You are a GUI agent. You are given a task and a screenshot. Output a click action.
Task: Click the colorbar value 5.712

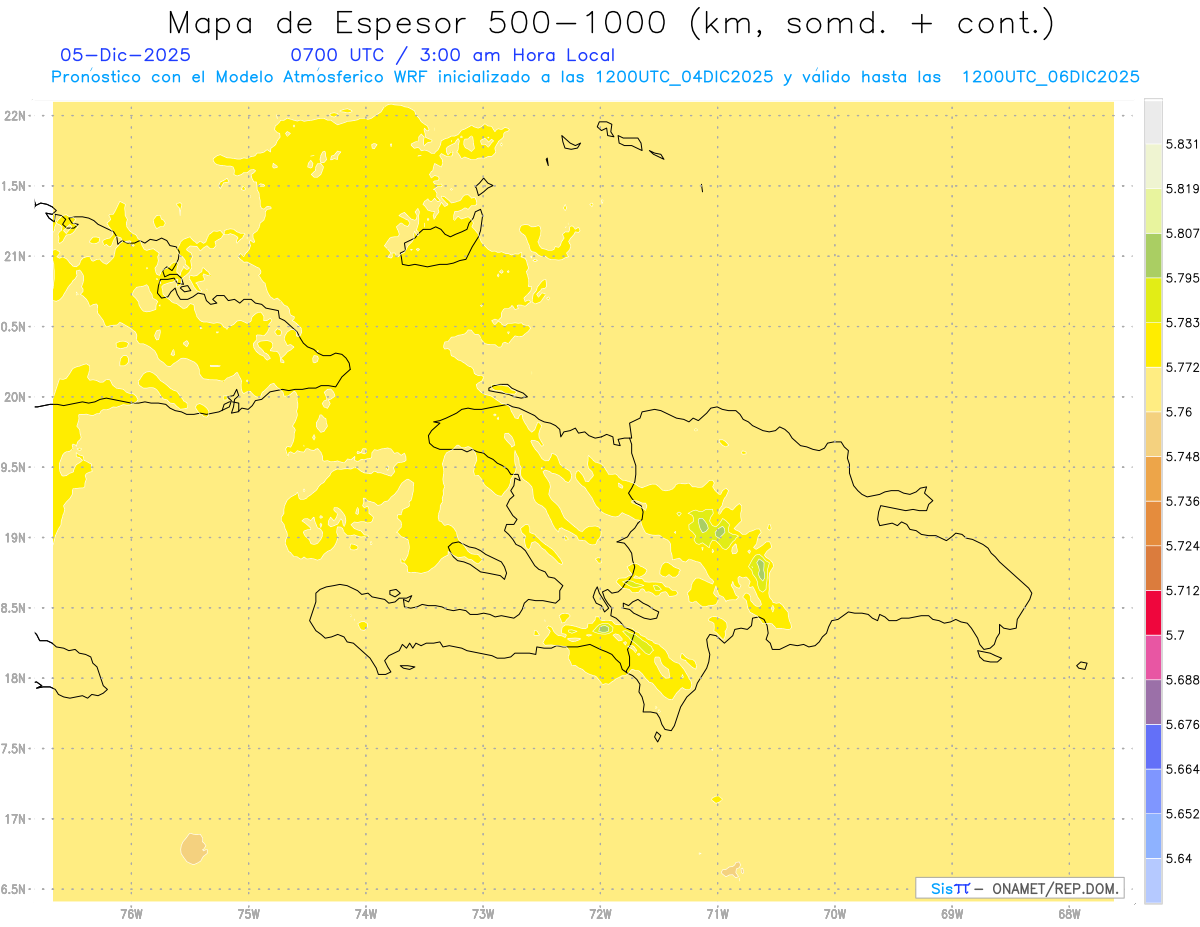(x=1182, y=591)
